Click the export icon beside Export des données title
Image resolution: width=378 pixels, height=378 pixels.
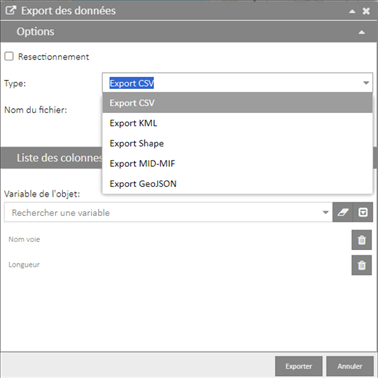click(x=10, y=11)
